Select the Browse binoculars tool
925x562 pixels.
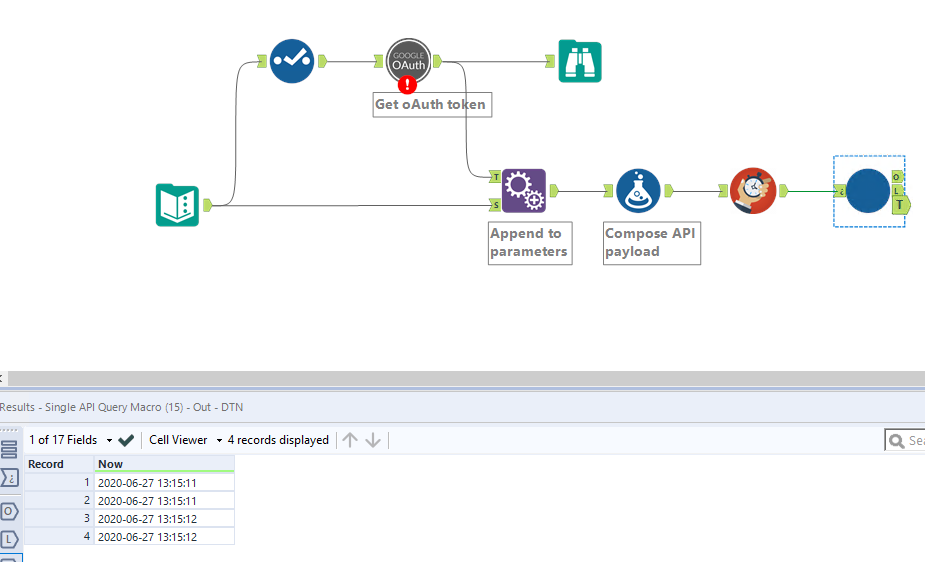pyautogui.click(x=580, y=61)
